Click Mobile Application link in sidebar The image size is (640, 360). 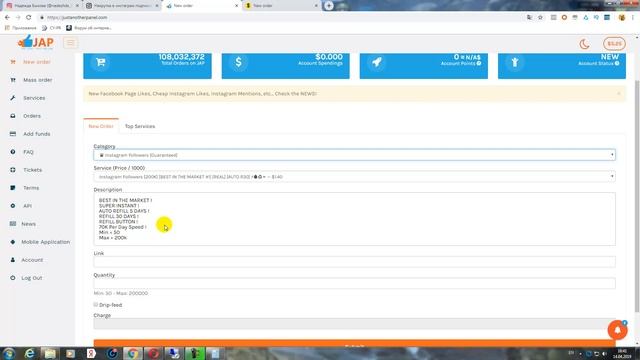click(46, 242)
